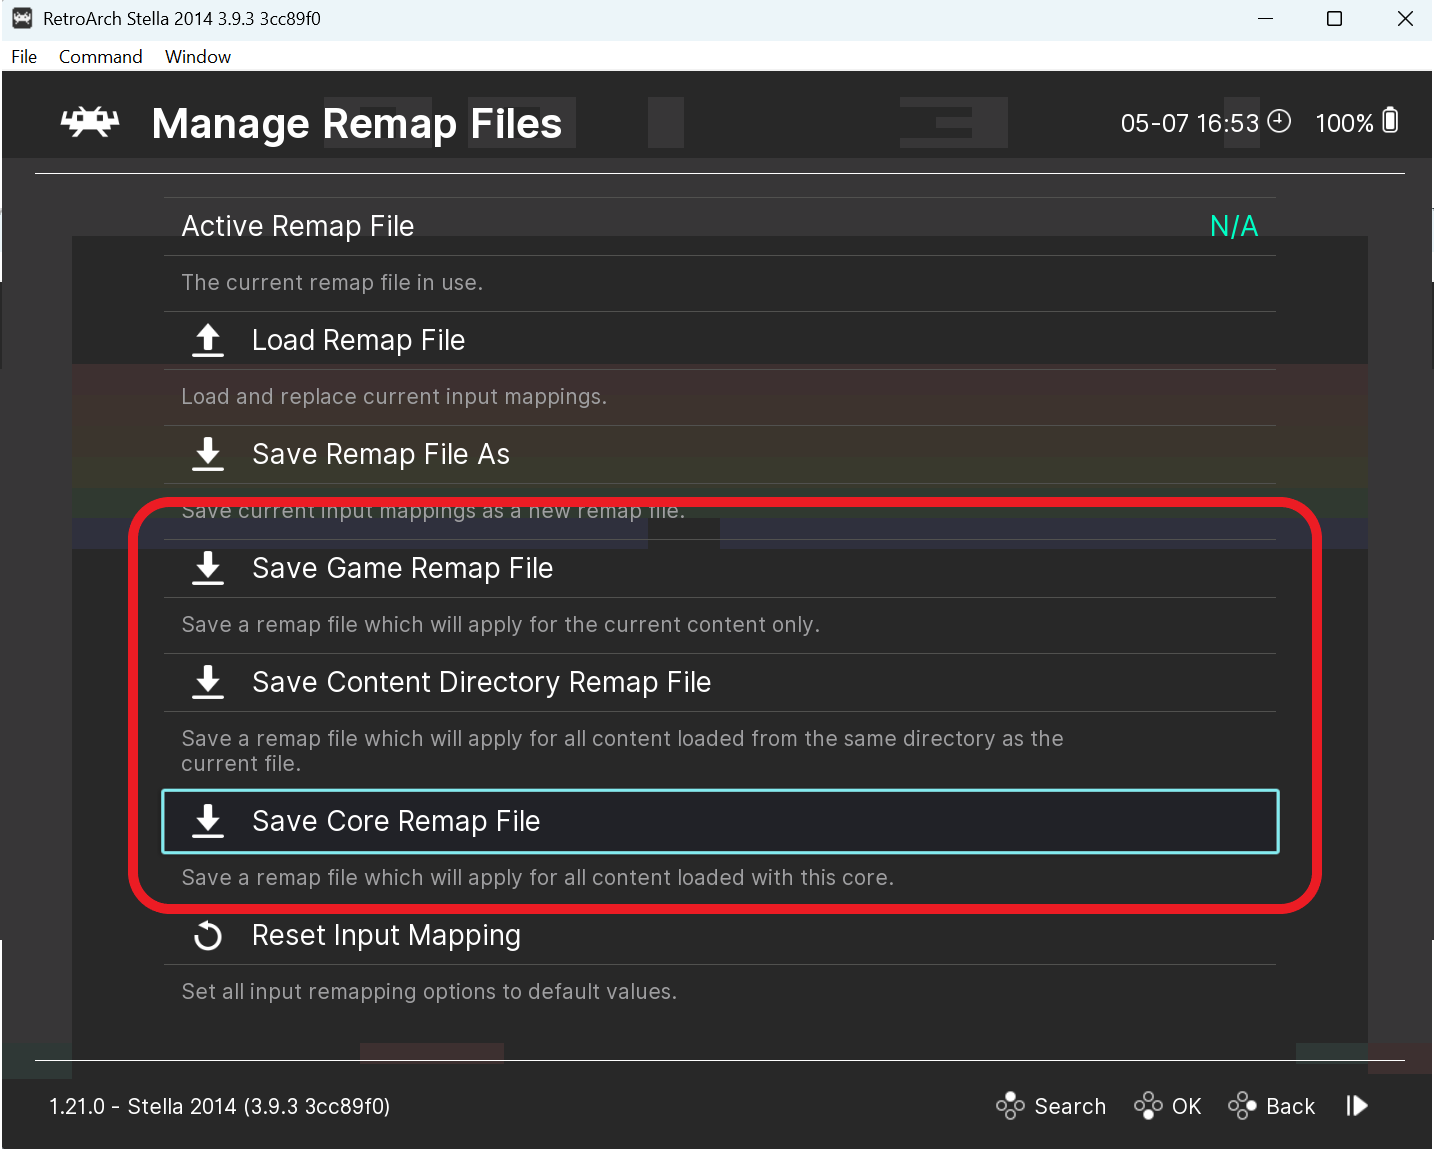
Task: Click the Search label in the footer
Action: click(1070, 1106)
